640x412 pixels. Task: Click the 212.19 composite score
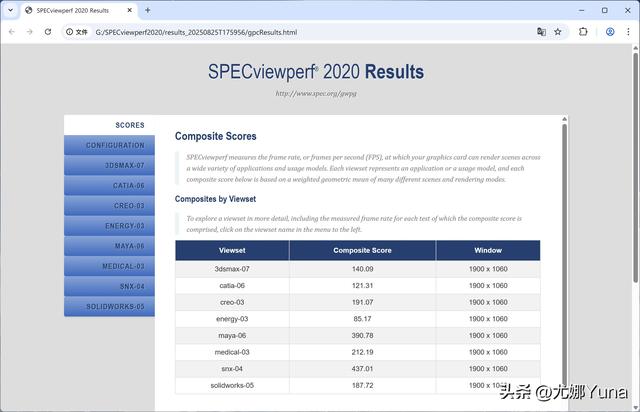click(362, 352)
